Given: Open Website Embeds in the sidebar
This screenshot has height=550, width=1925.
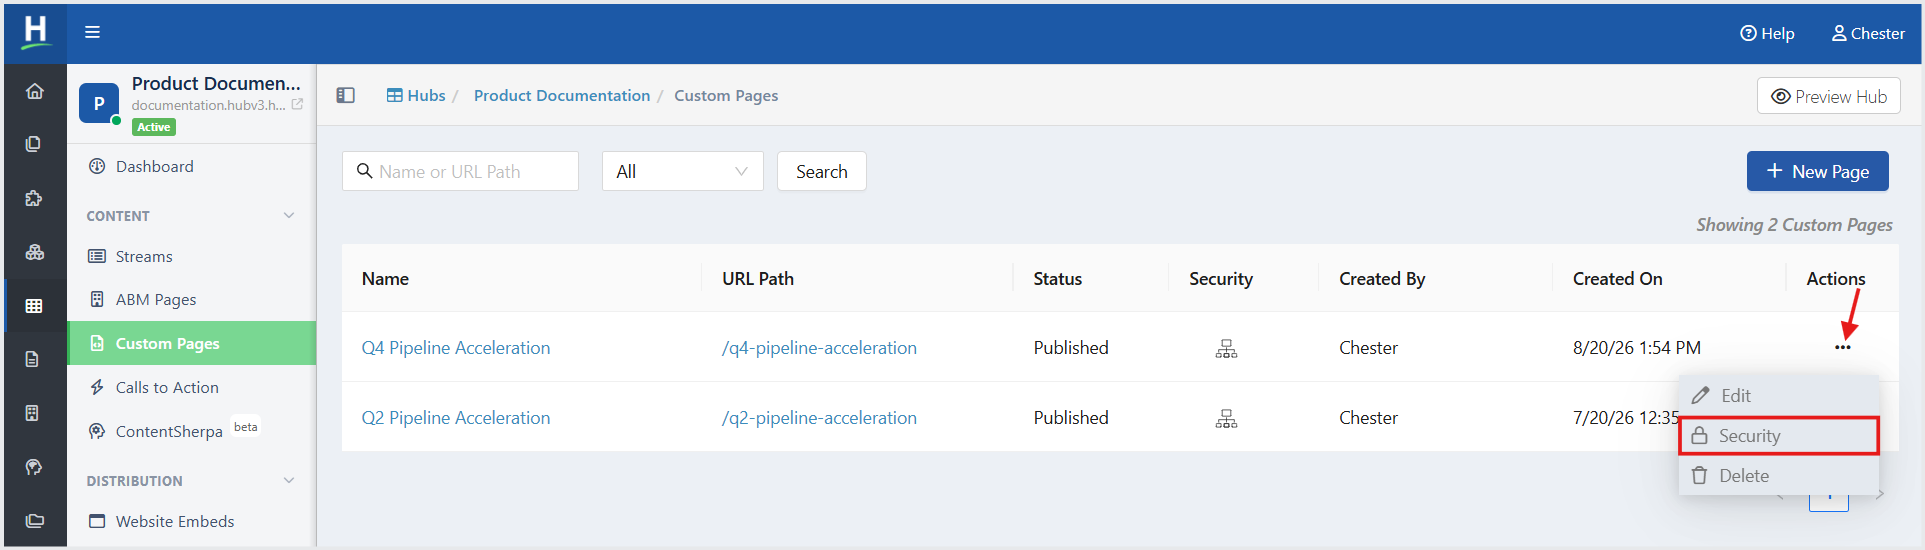Looking at the screenshot, I should coord(174,521).
